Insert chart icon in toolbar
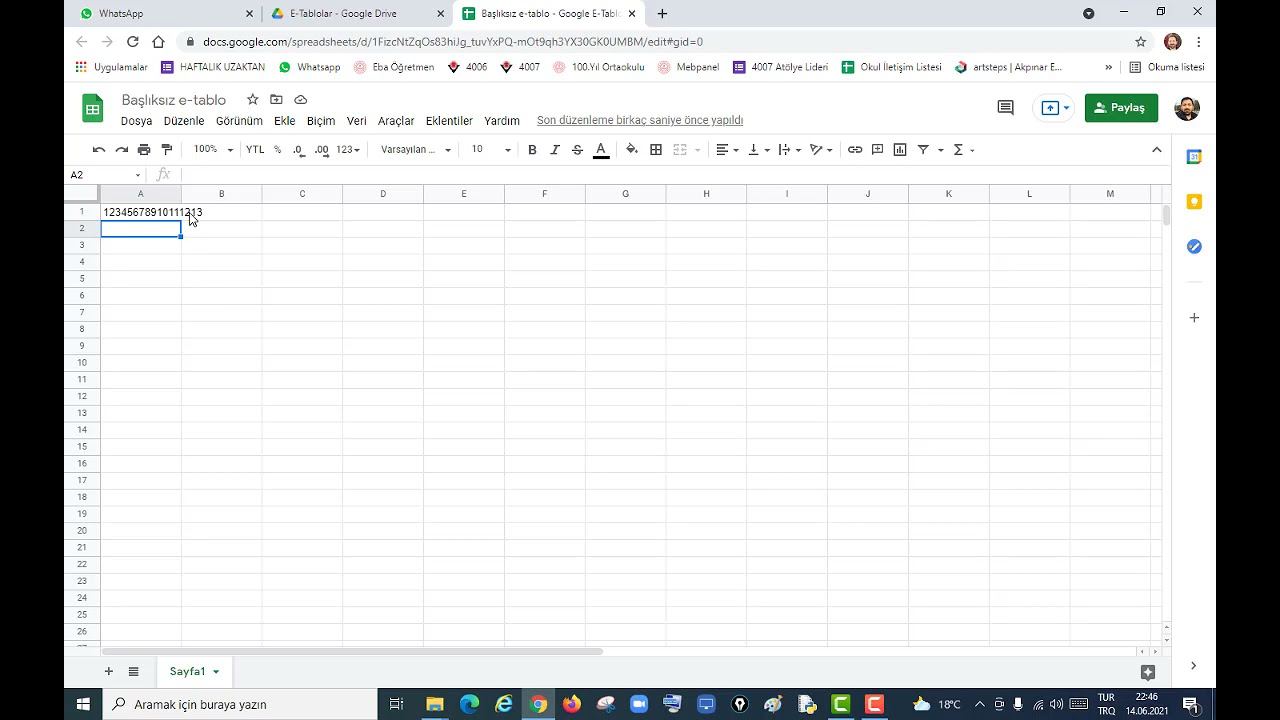The image size is (1280, 720). [x=900, y=150]
